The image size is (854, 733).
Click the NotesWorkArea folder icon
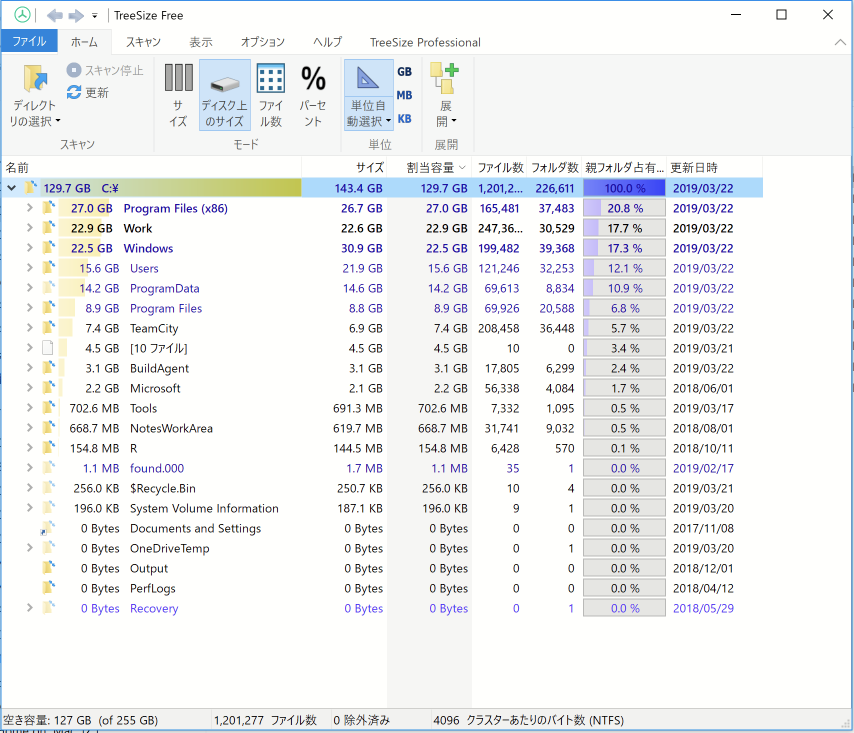(49, 428)
